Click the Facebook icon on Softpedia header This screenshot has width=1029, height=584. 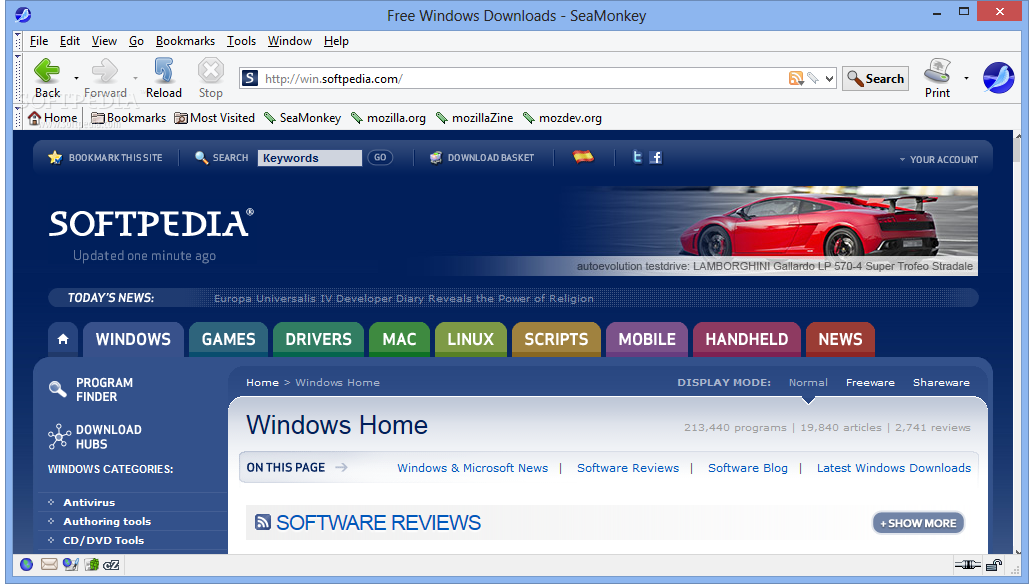coord(656,157)
